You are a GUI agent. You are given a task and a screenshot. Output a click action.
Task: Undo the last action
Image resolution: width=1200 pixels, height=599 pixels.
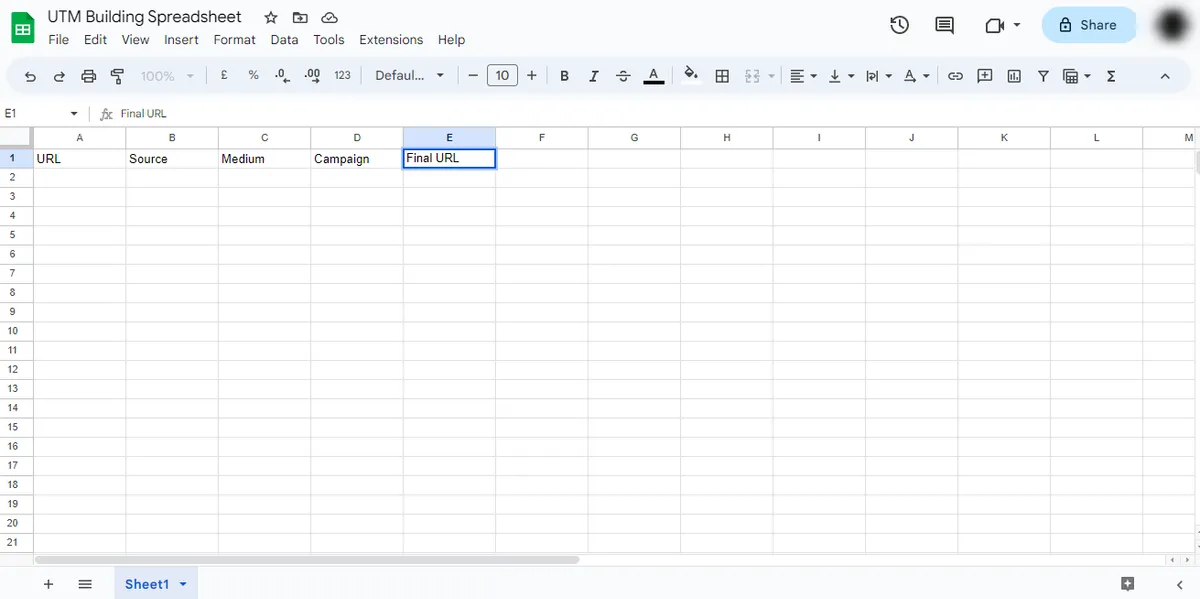coord(29,75)
